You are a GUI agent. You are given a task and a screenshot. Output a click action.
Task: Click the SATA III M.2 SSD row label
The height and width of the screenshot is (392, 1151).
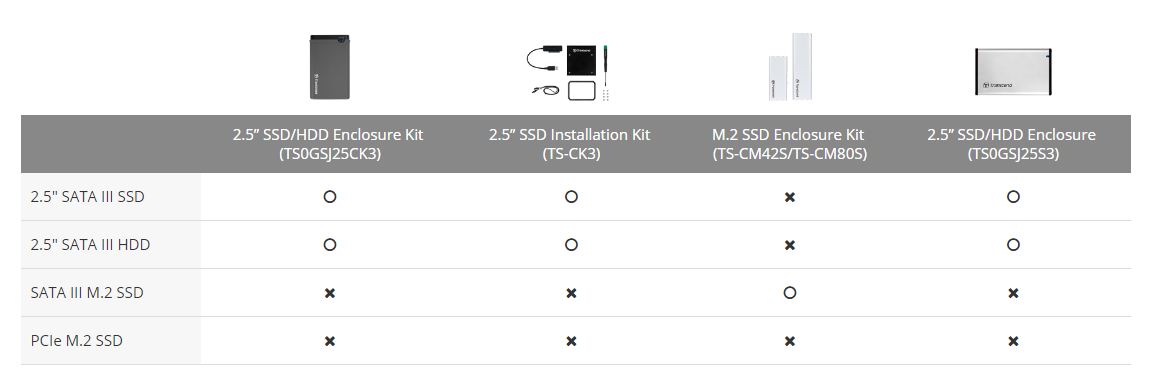tap(87, 293)
